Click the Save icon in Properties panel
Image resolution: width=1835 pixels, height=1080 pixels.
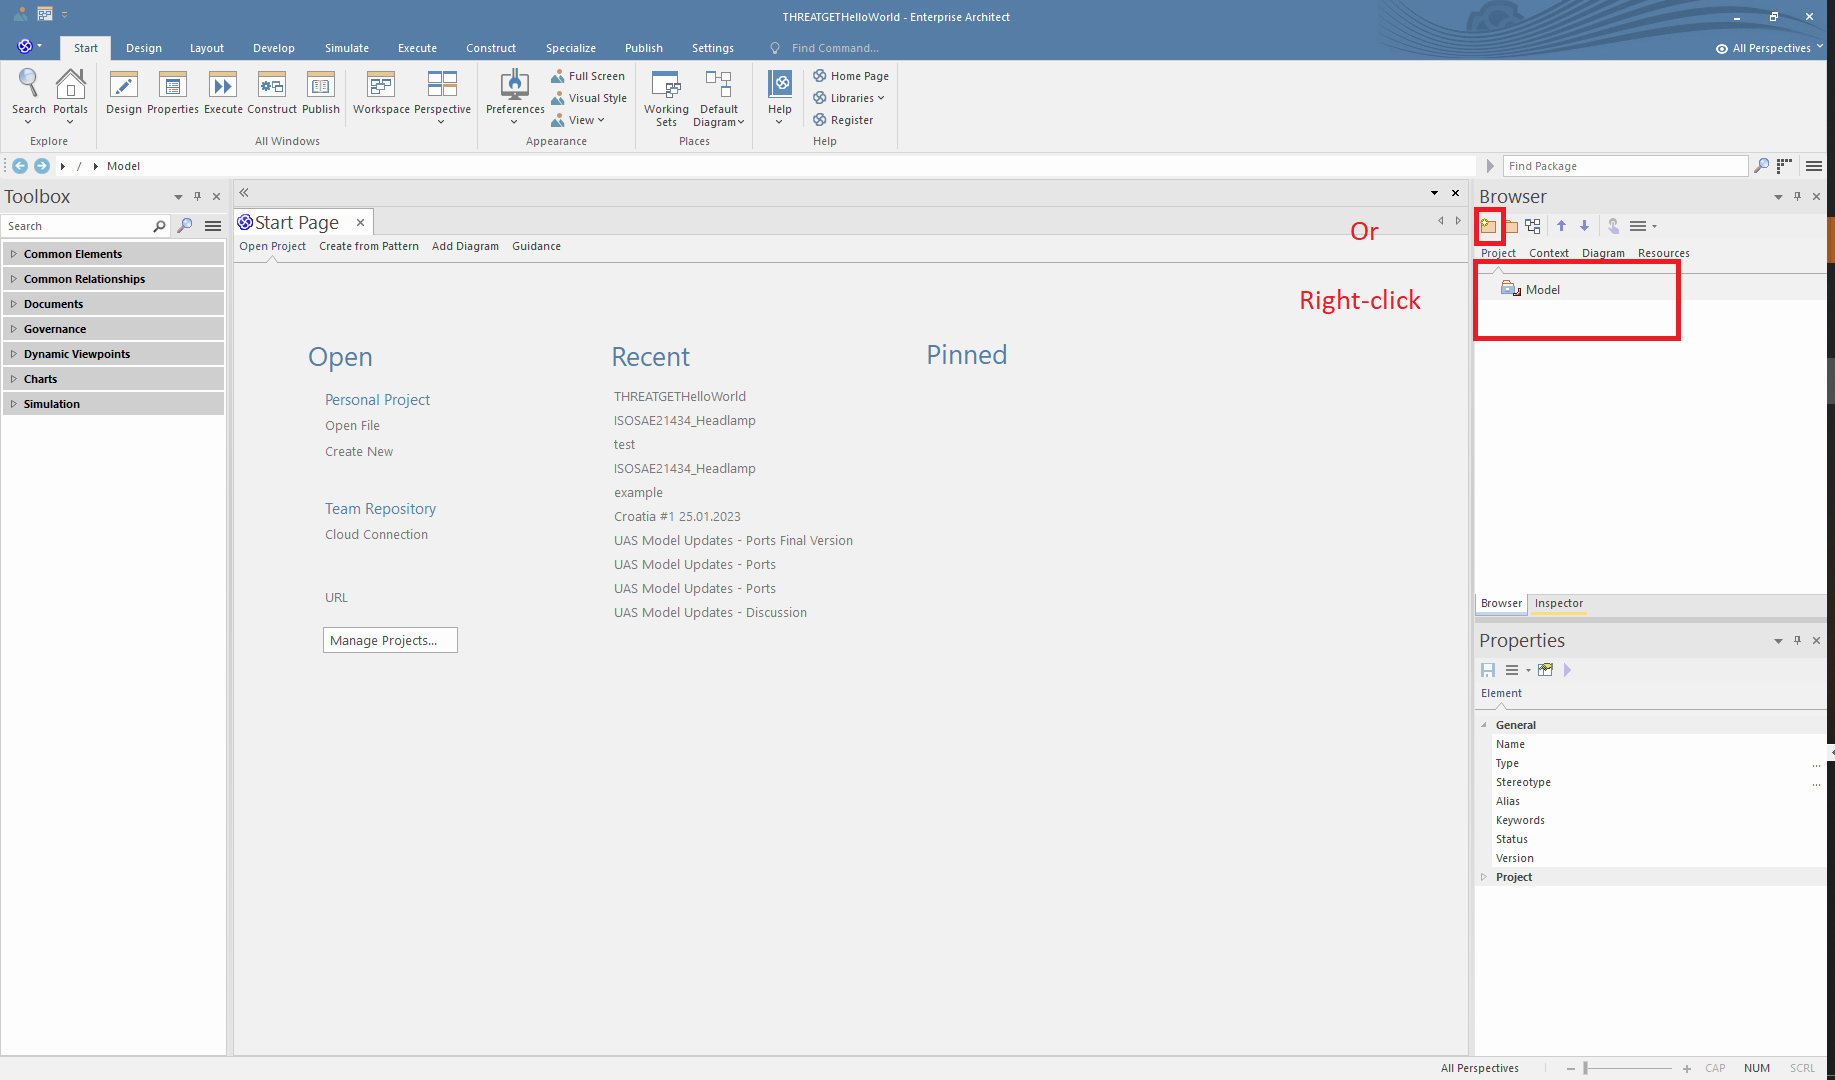1488,670
